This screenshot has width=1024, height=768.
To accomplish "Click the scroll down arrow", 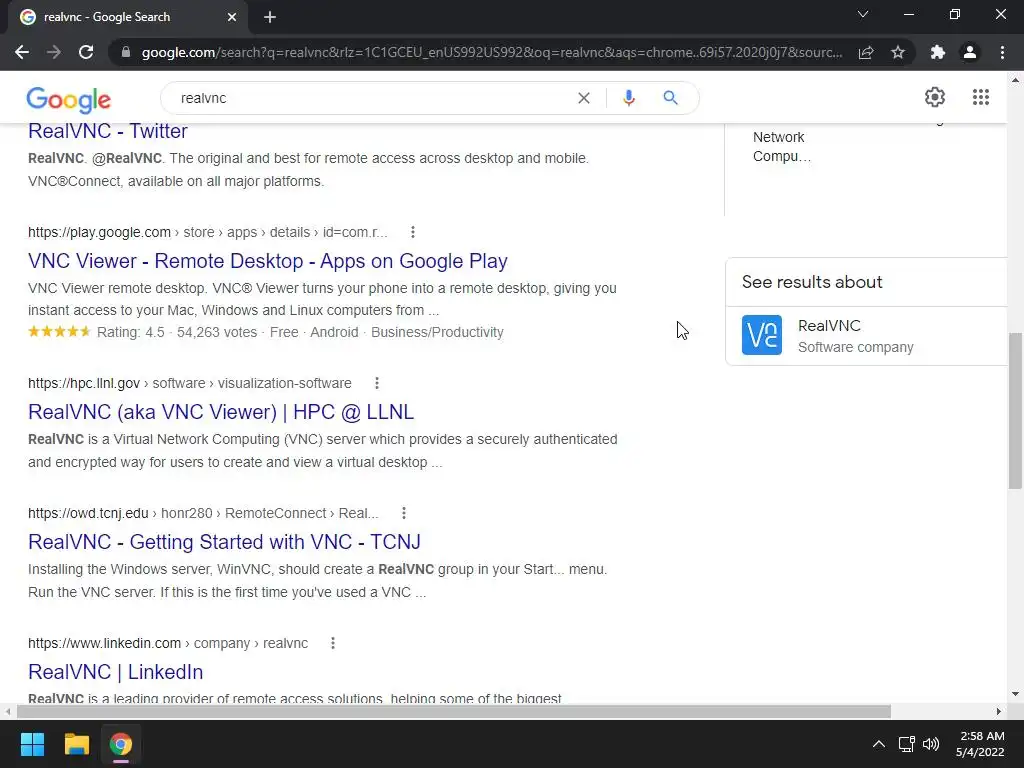I will [1015, 694].
